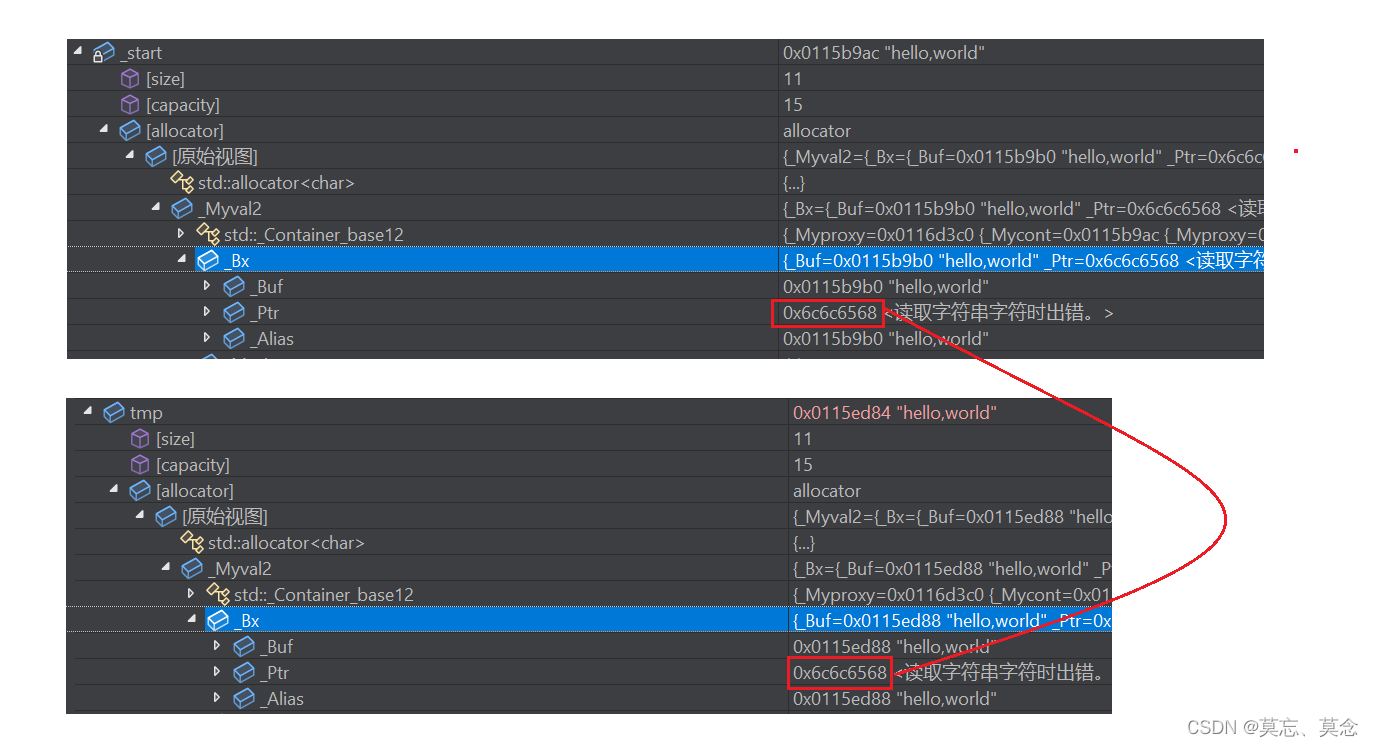Expand std::_Container_base12 under _start
Viewport: 1374px width, 747px height.
click(181, 234)
